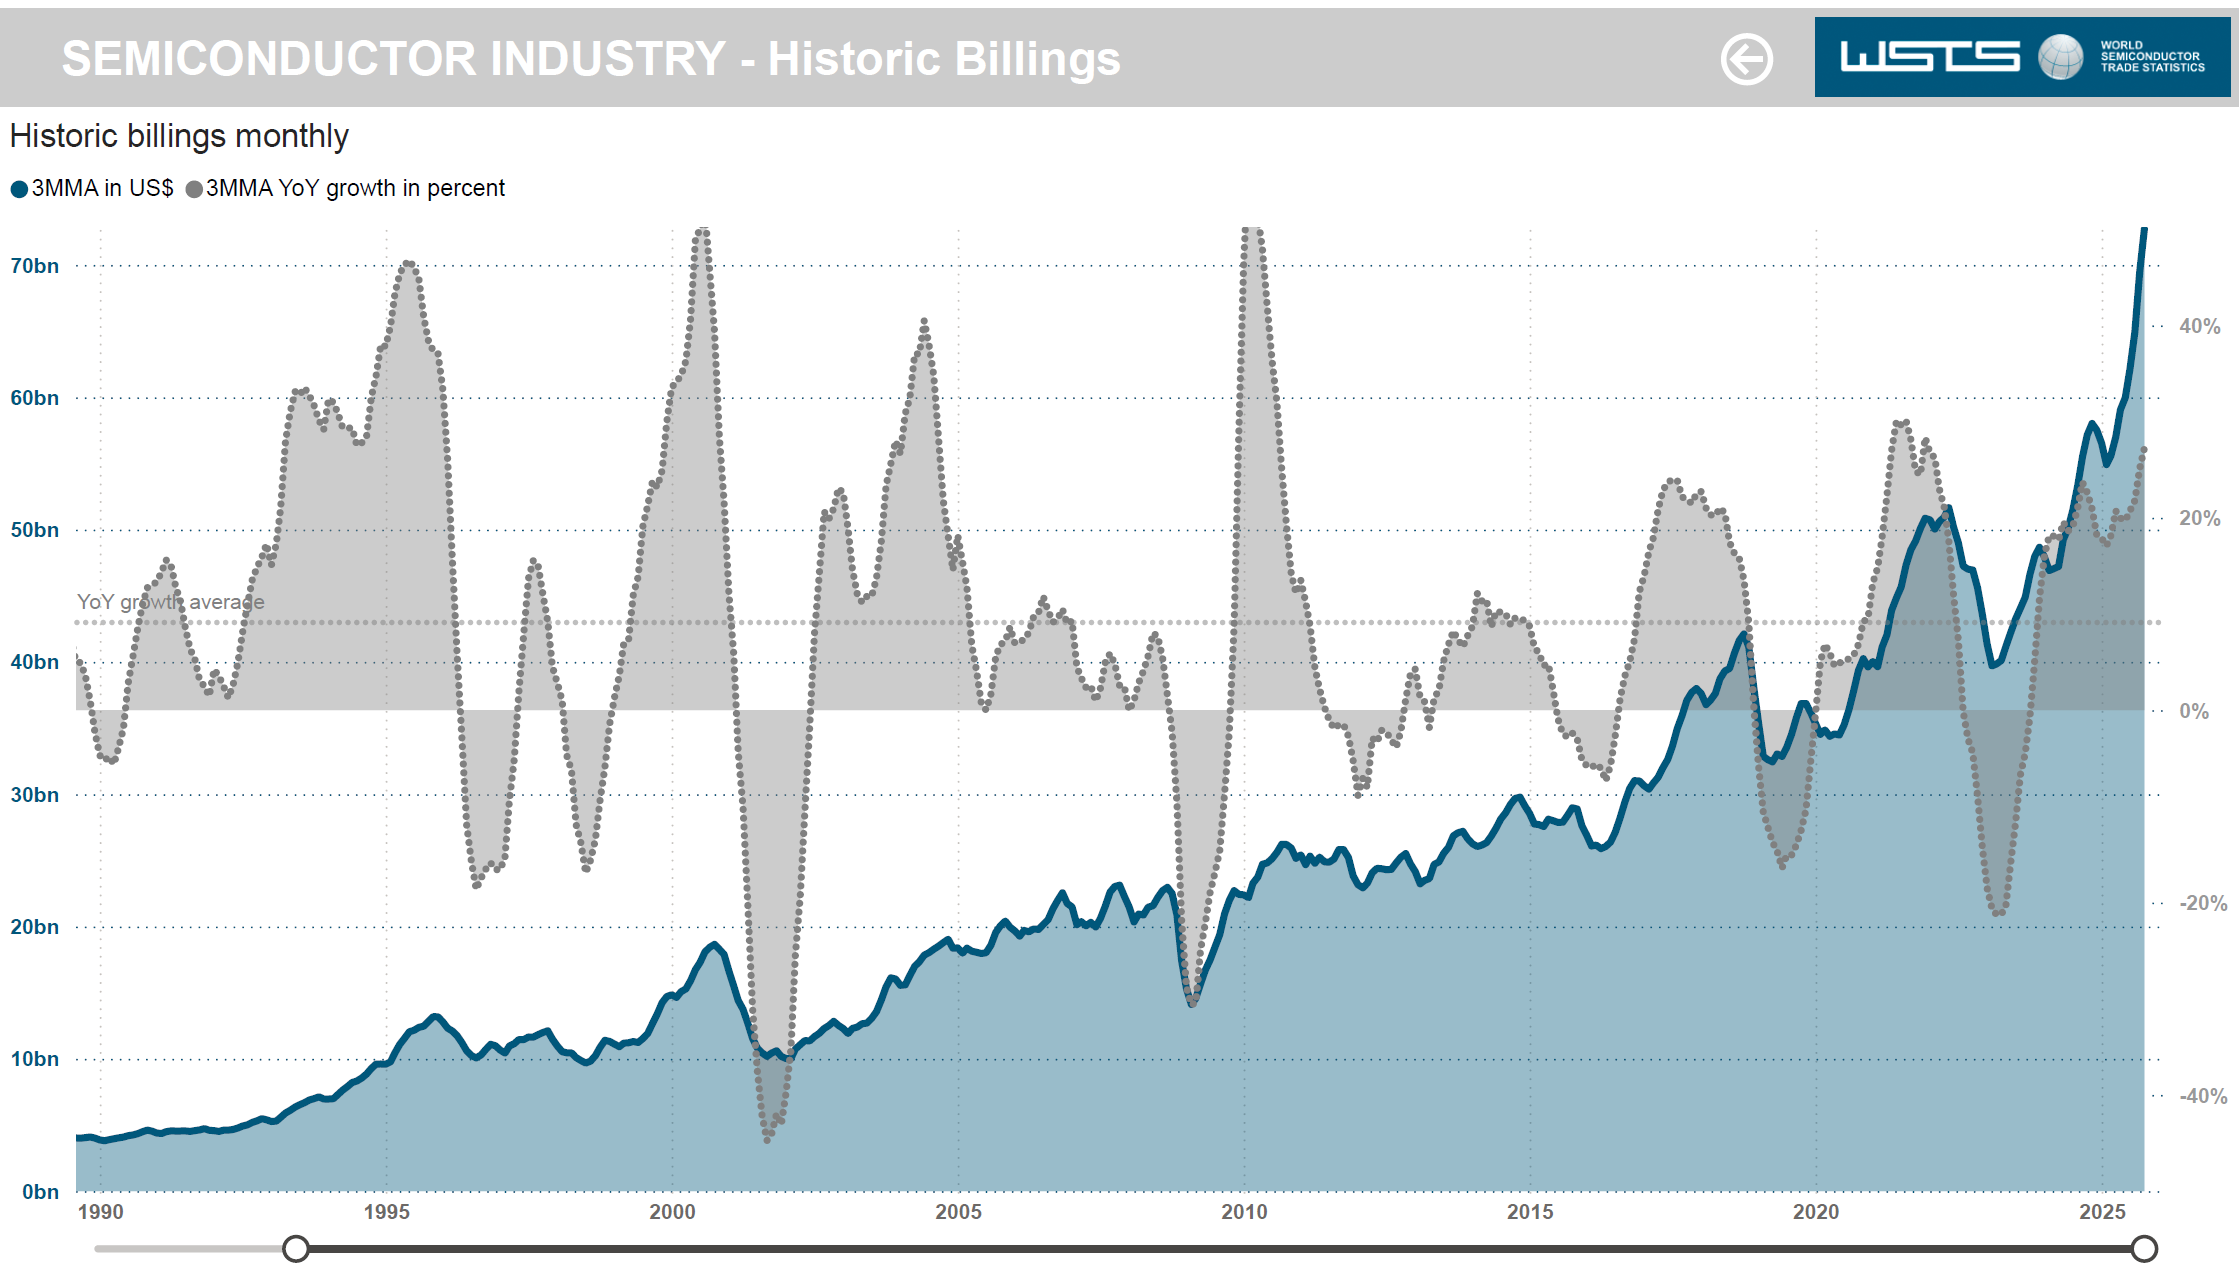The image size is (2239, 1277).
Task: Click the 2020 x-axis year label
Action: [1815, 1212]
